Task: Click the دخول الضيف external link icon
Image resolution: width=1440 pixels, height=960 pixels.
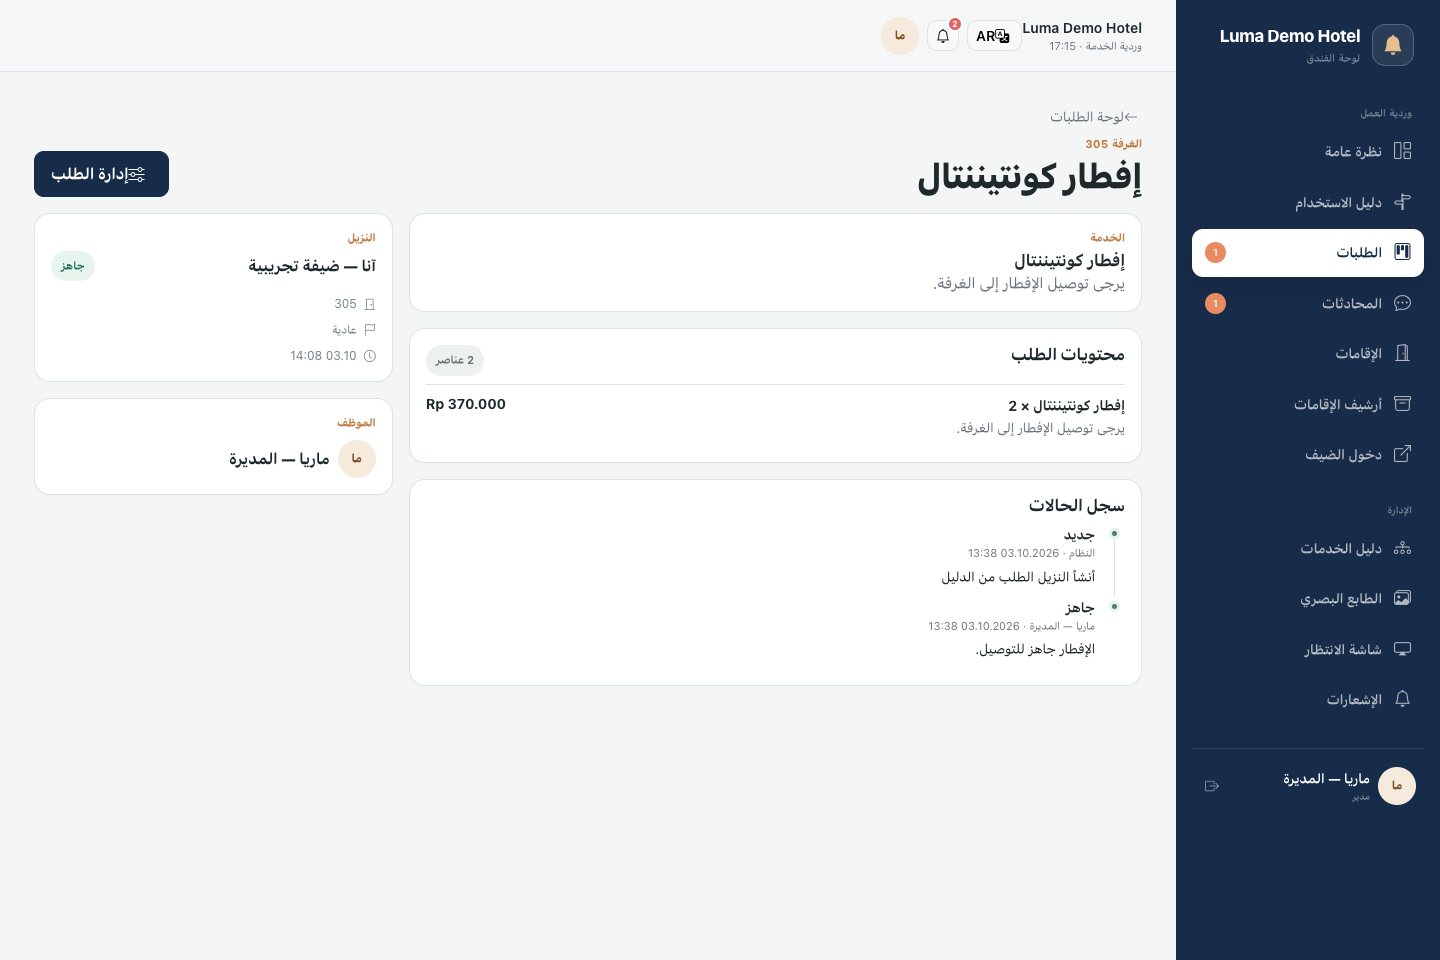Action: coord(1402,454)
